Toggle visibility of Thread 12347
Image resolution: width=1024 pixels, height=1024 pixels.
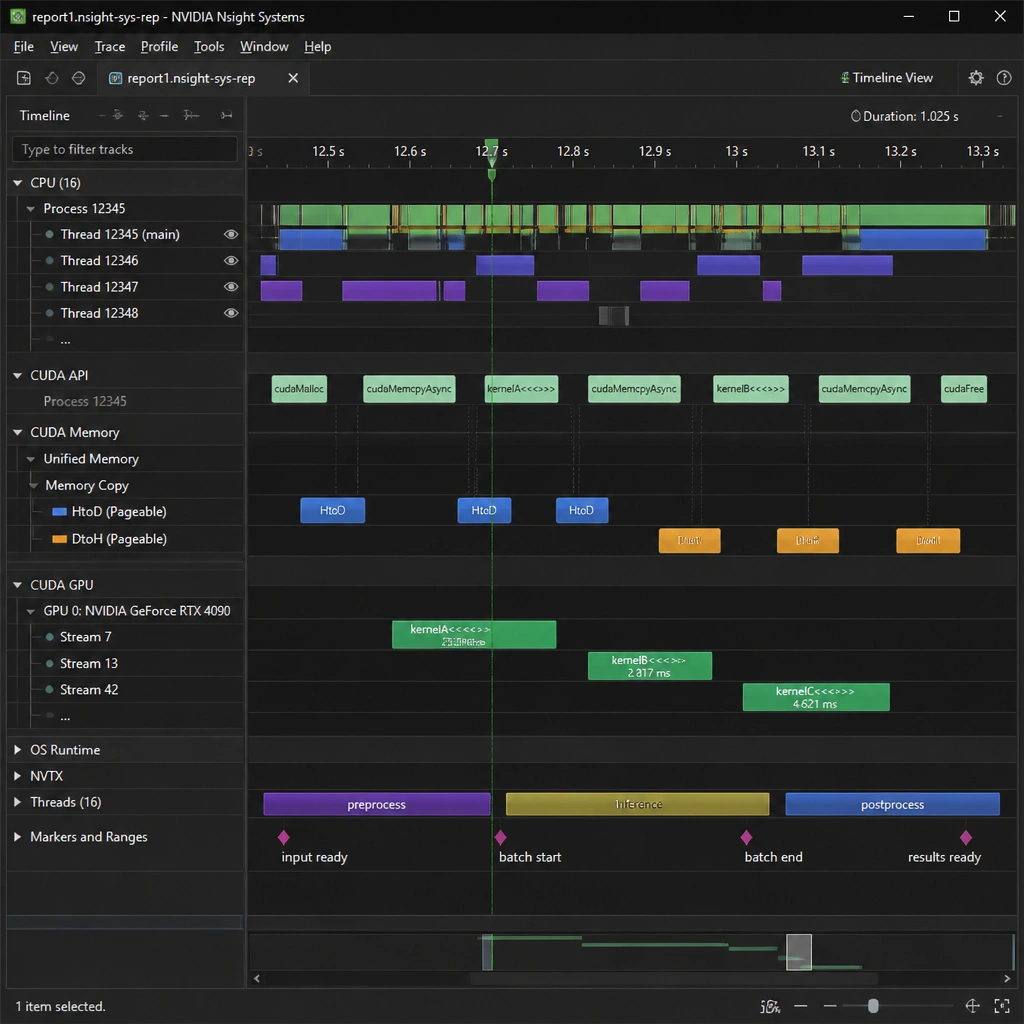pos(231,287)
